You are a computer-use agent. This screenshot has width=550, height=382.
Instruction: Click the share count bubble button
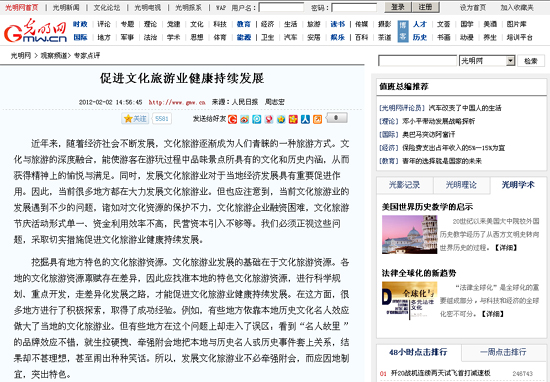click(x=336, y=118)
